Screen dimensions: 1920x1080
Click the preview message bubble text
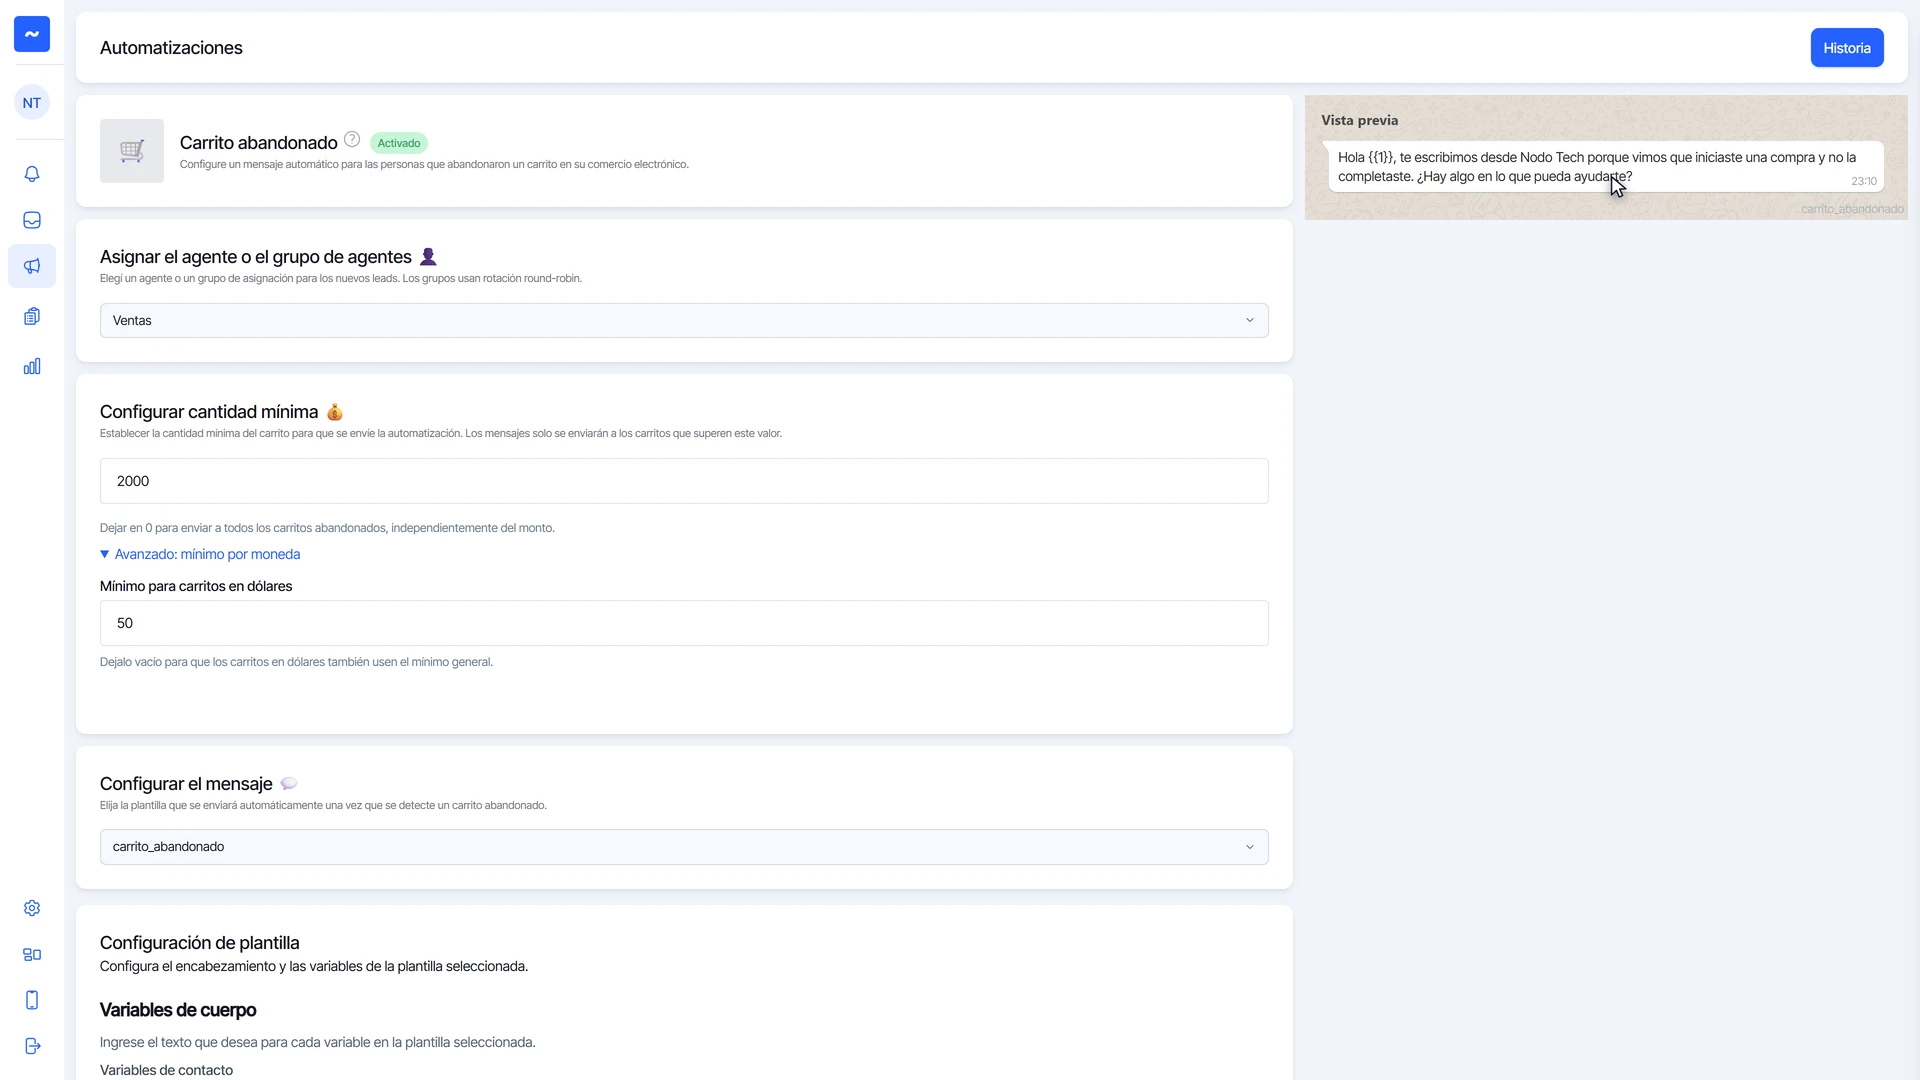pos(1596,167)
